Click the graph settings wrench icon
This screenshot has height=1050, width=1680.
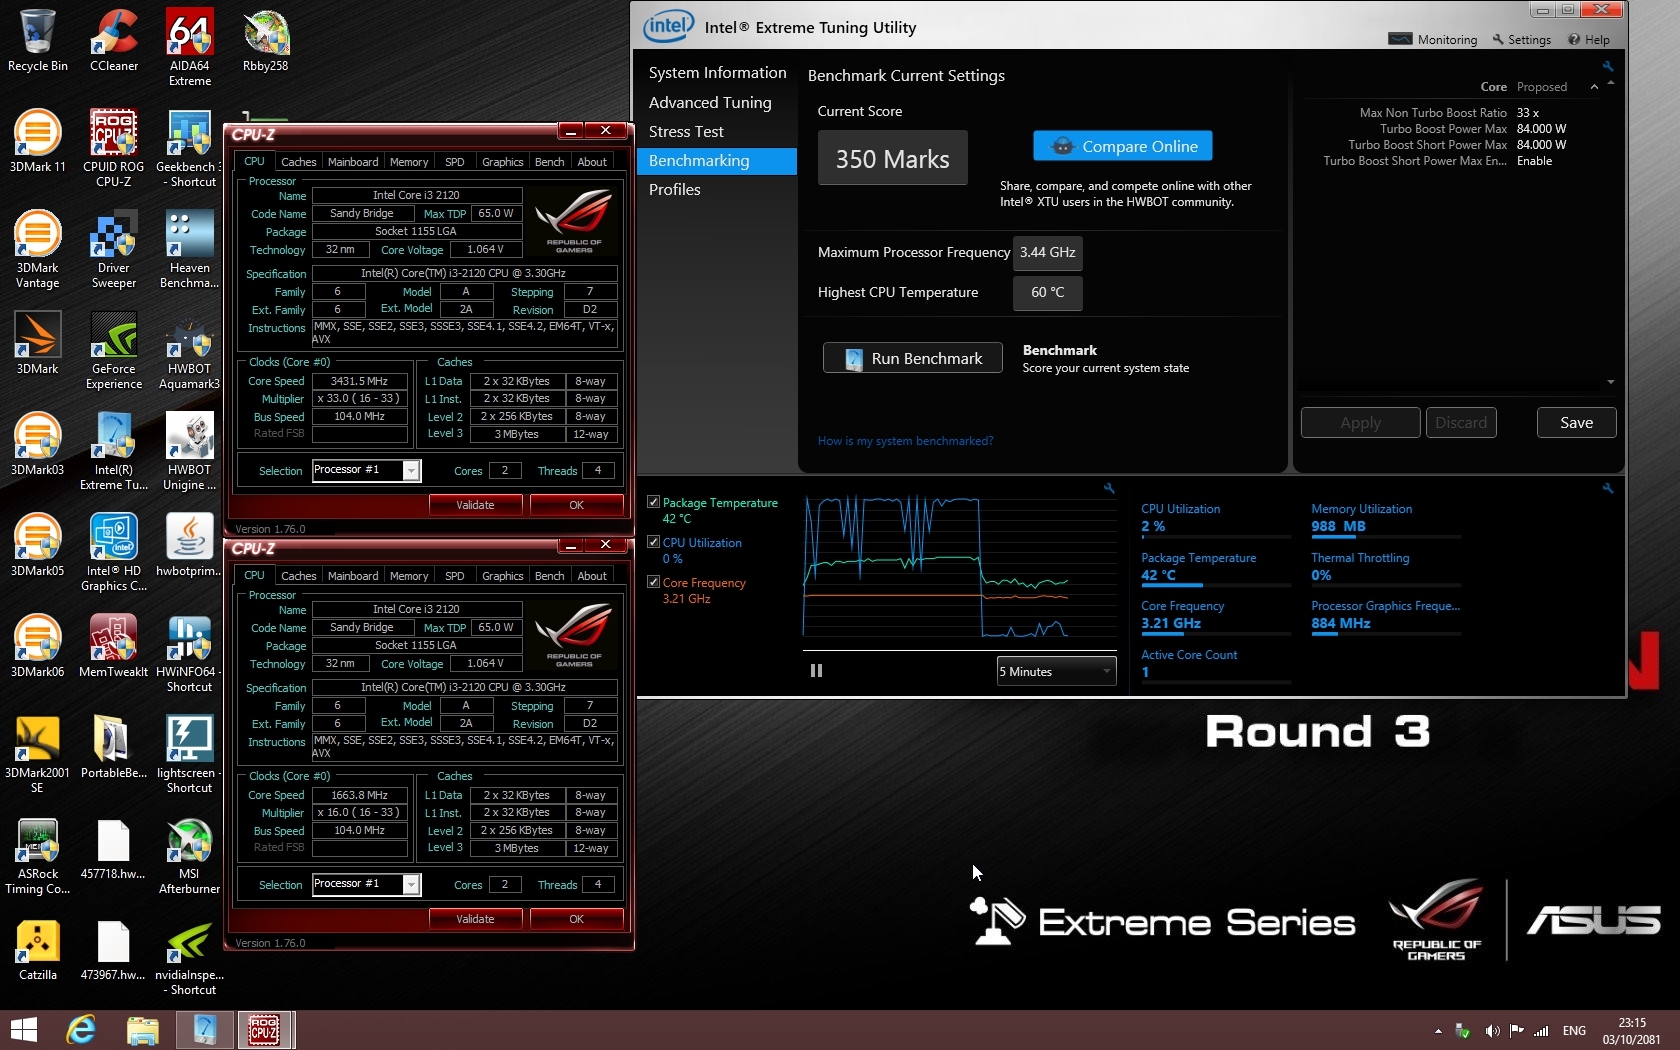1109,488
